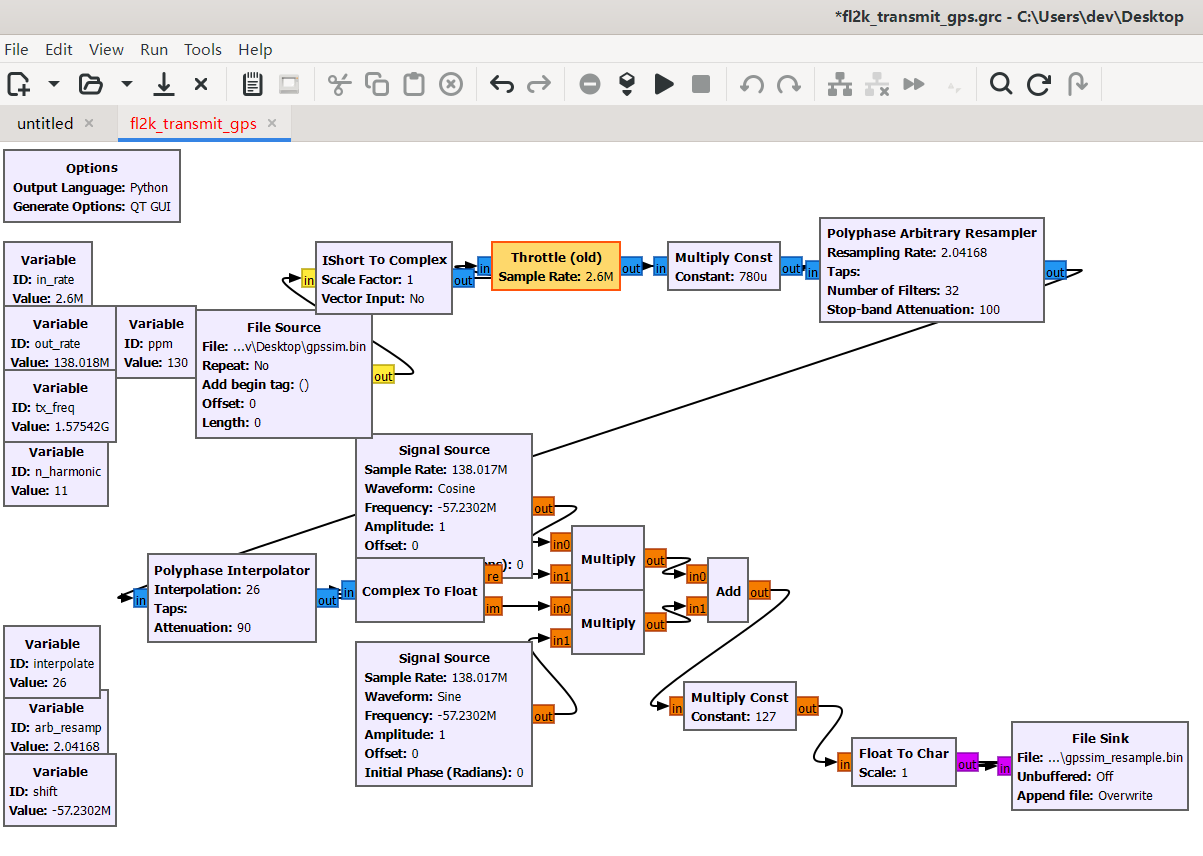Open the Tools menu
The width and height of the screenshot is (1203, 856).
(203, 49)
